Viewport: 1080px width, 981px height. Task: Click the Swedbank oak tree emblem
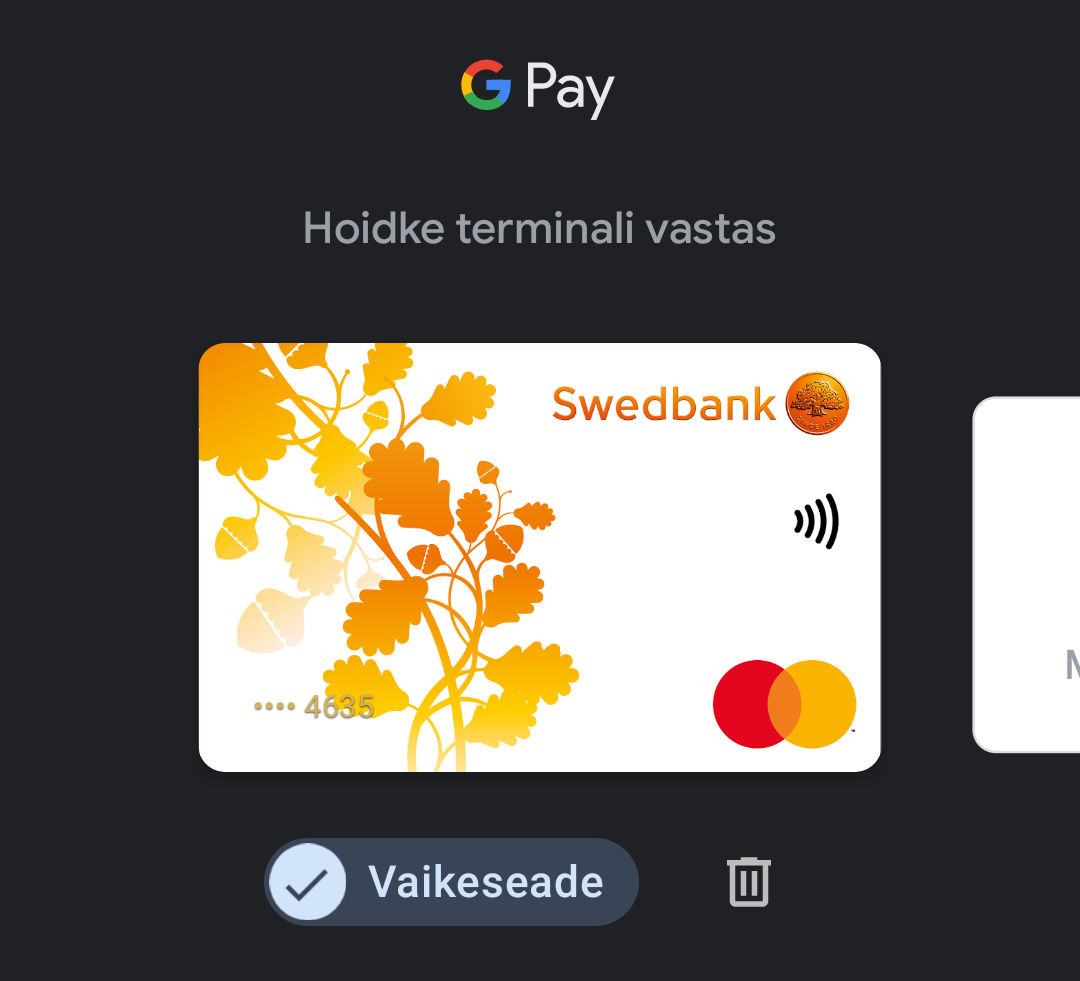pos(817,404)
